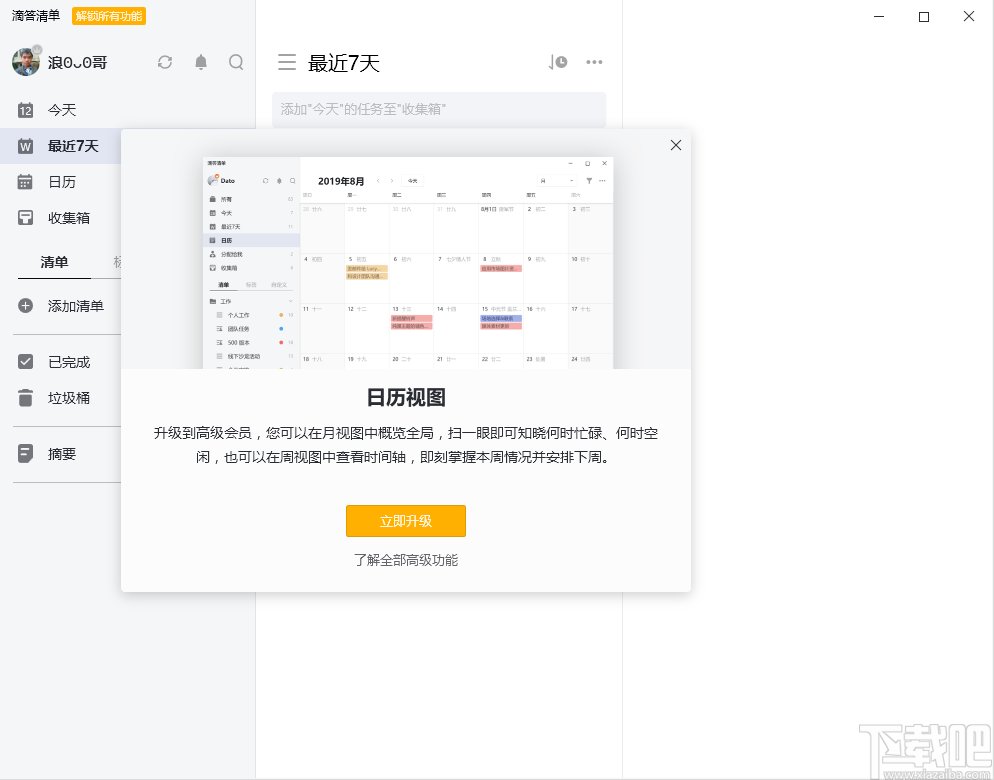Open the more options (...) menu

(x=594, y=62)
